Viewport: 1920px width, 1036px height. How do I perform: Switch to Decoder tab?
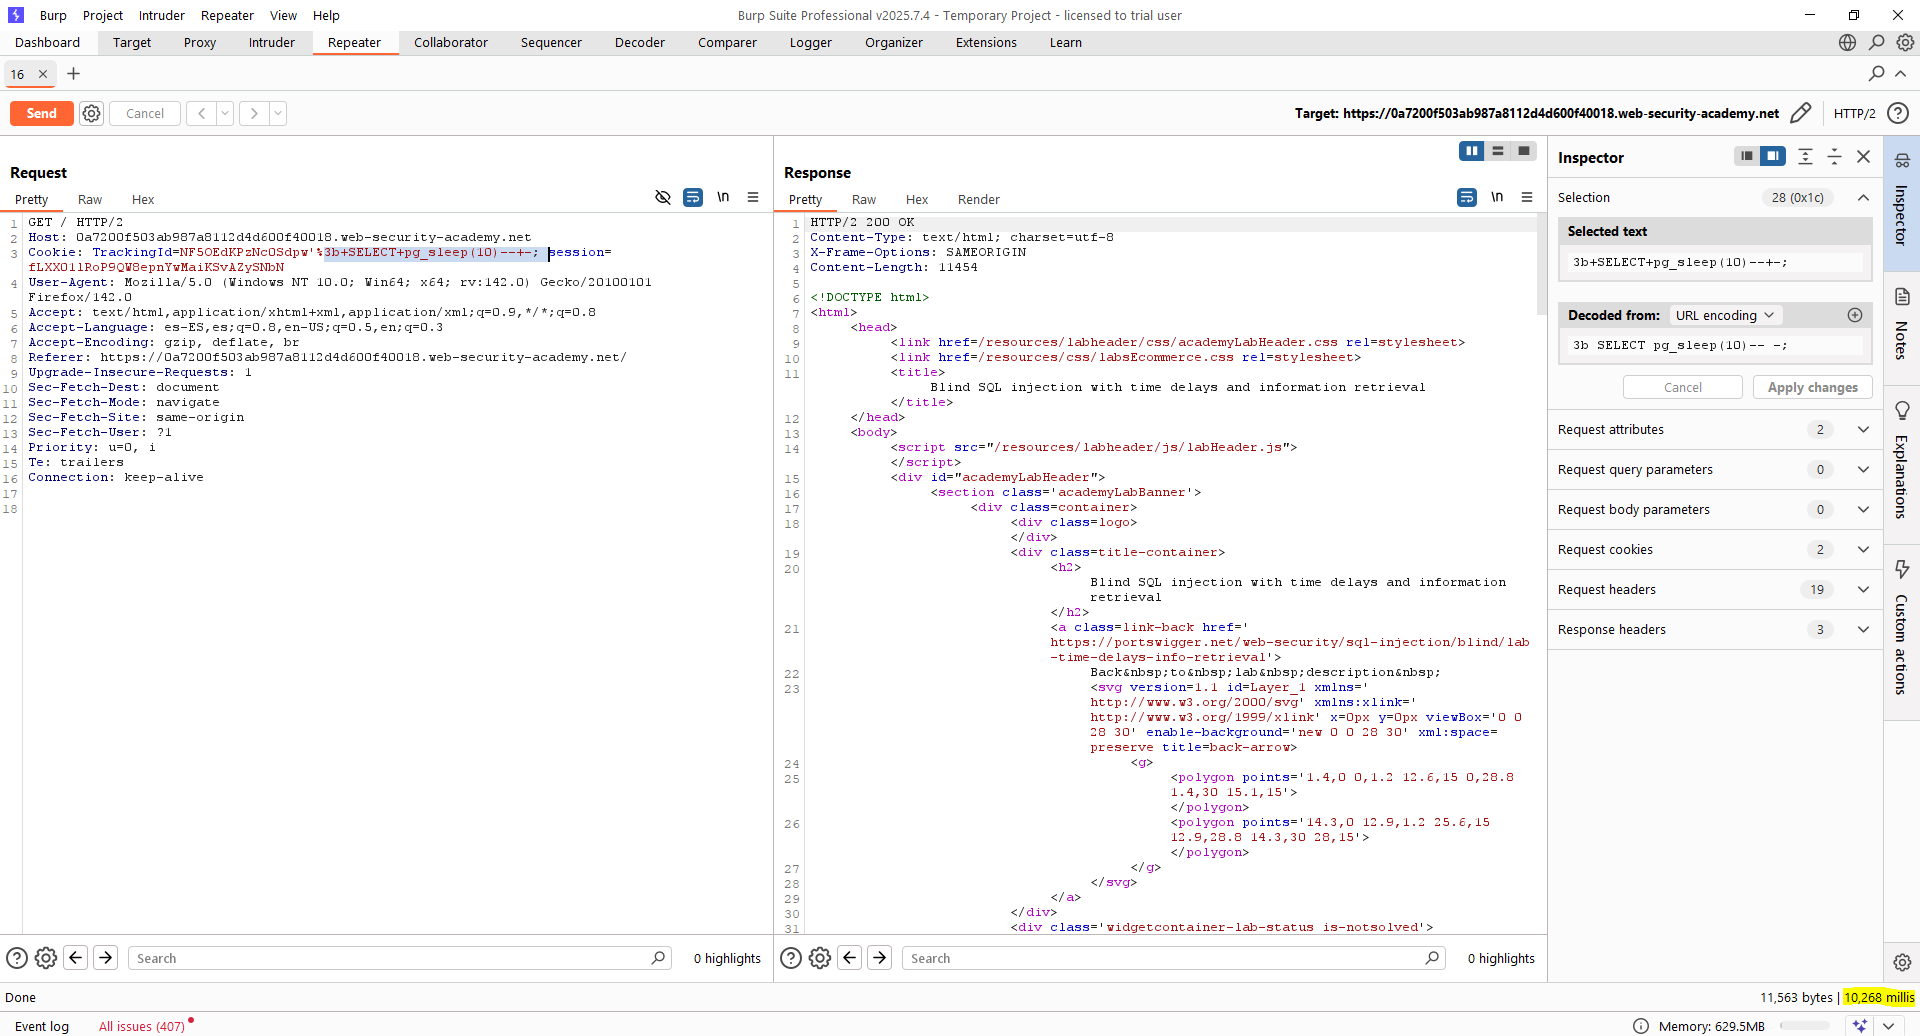640,43
